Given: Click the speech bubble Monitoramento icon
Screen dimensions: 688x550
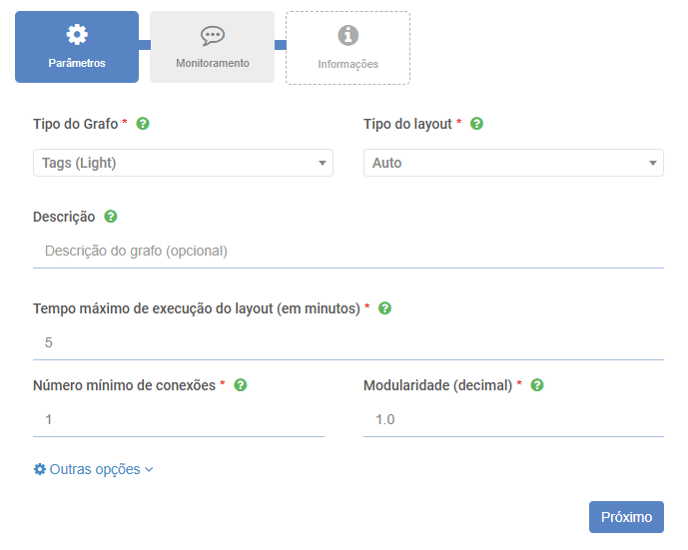Looking at the screenshot, I should pos(213,36).
